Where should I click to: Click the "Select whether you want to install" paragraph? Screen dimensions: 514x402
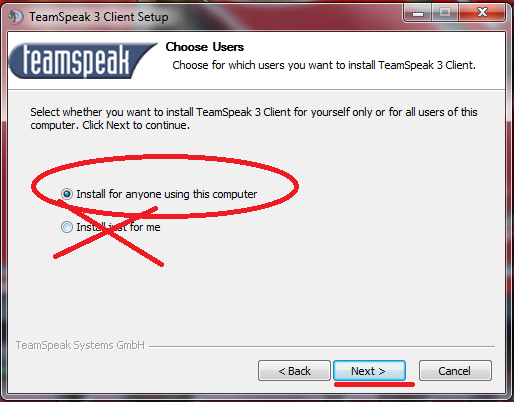[x=254, y=118]
